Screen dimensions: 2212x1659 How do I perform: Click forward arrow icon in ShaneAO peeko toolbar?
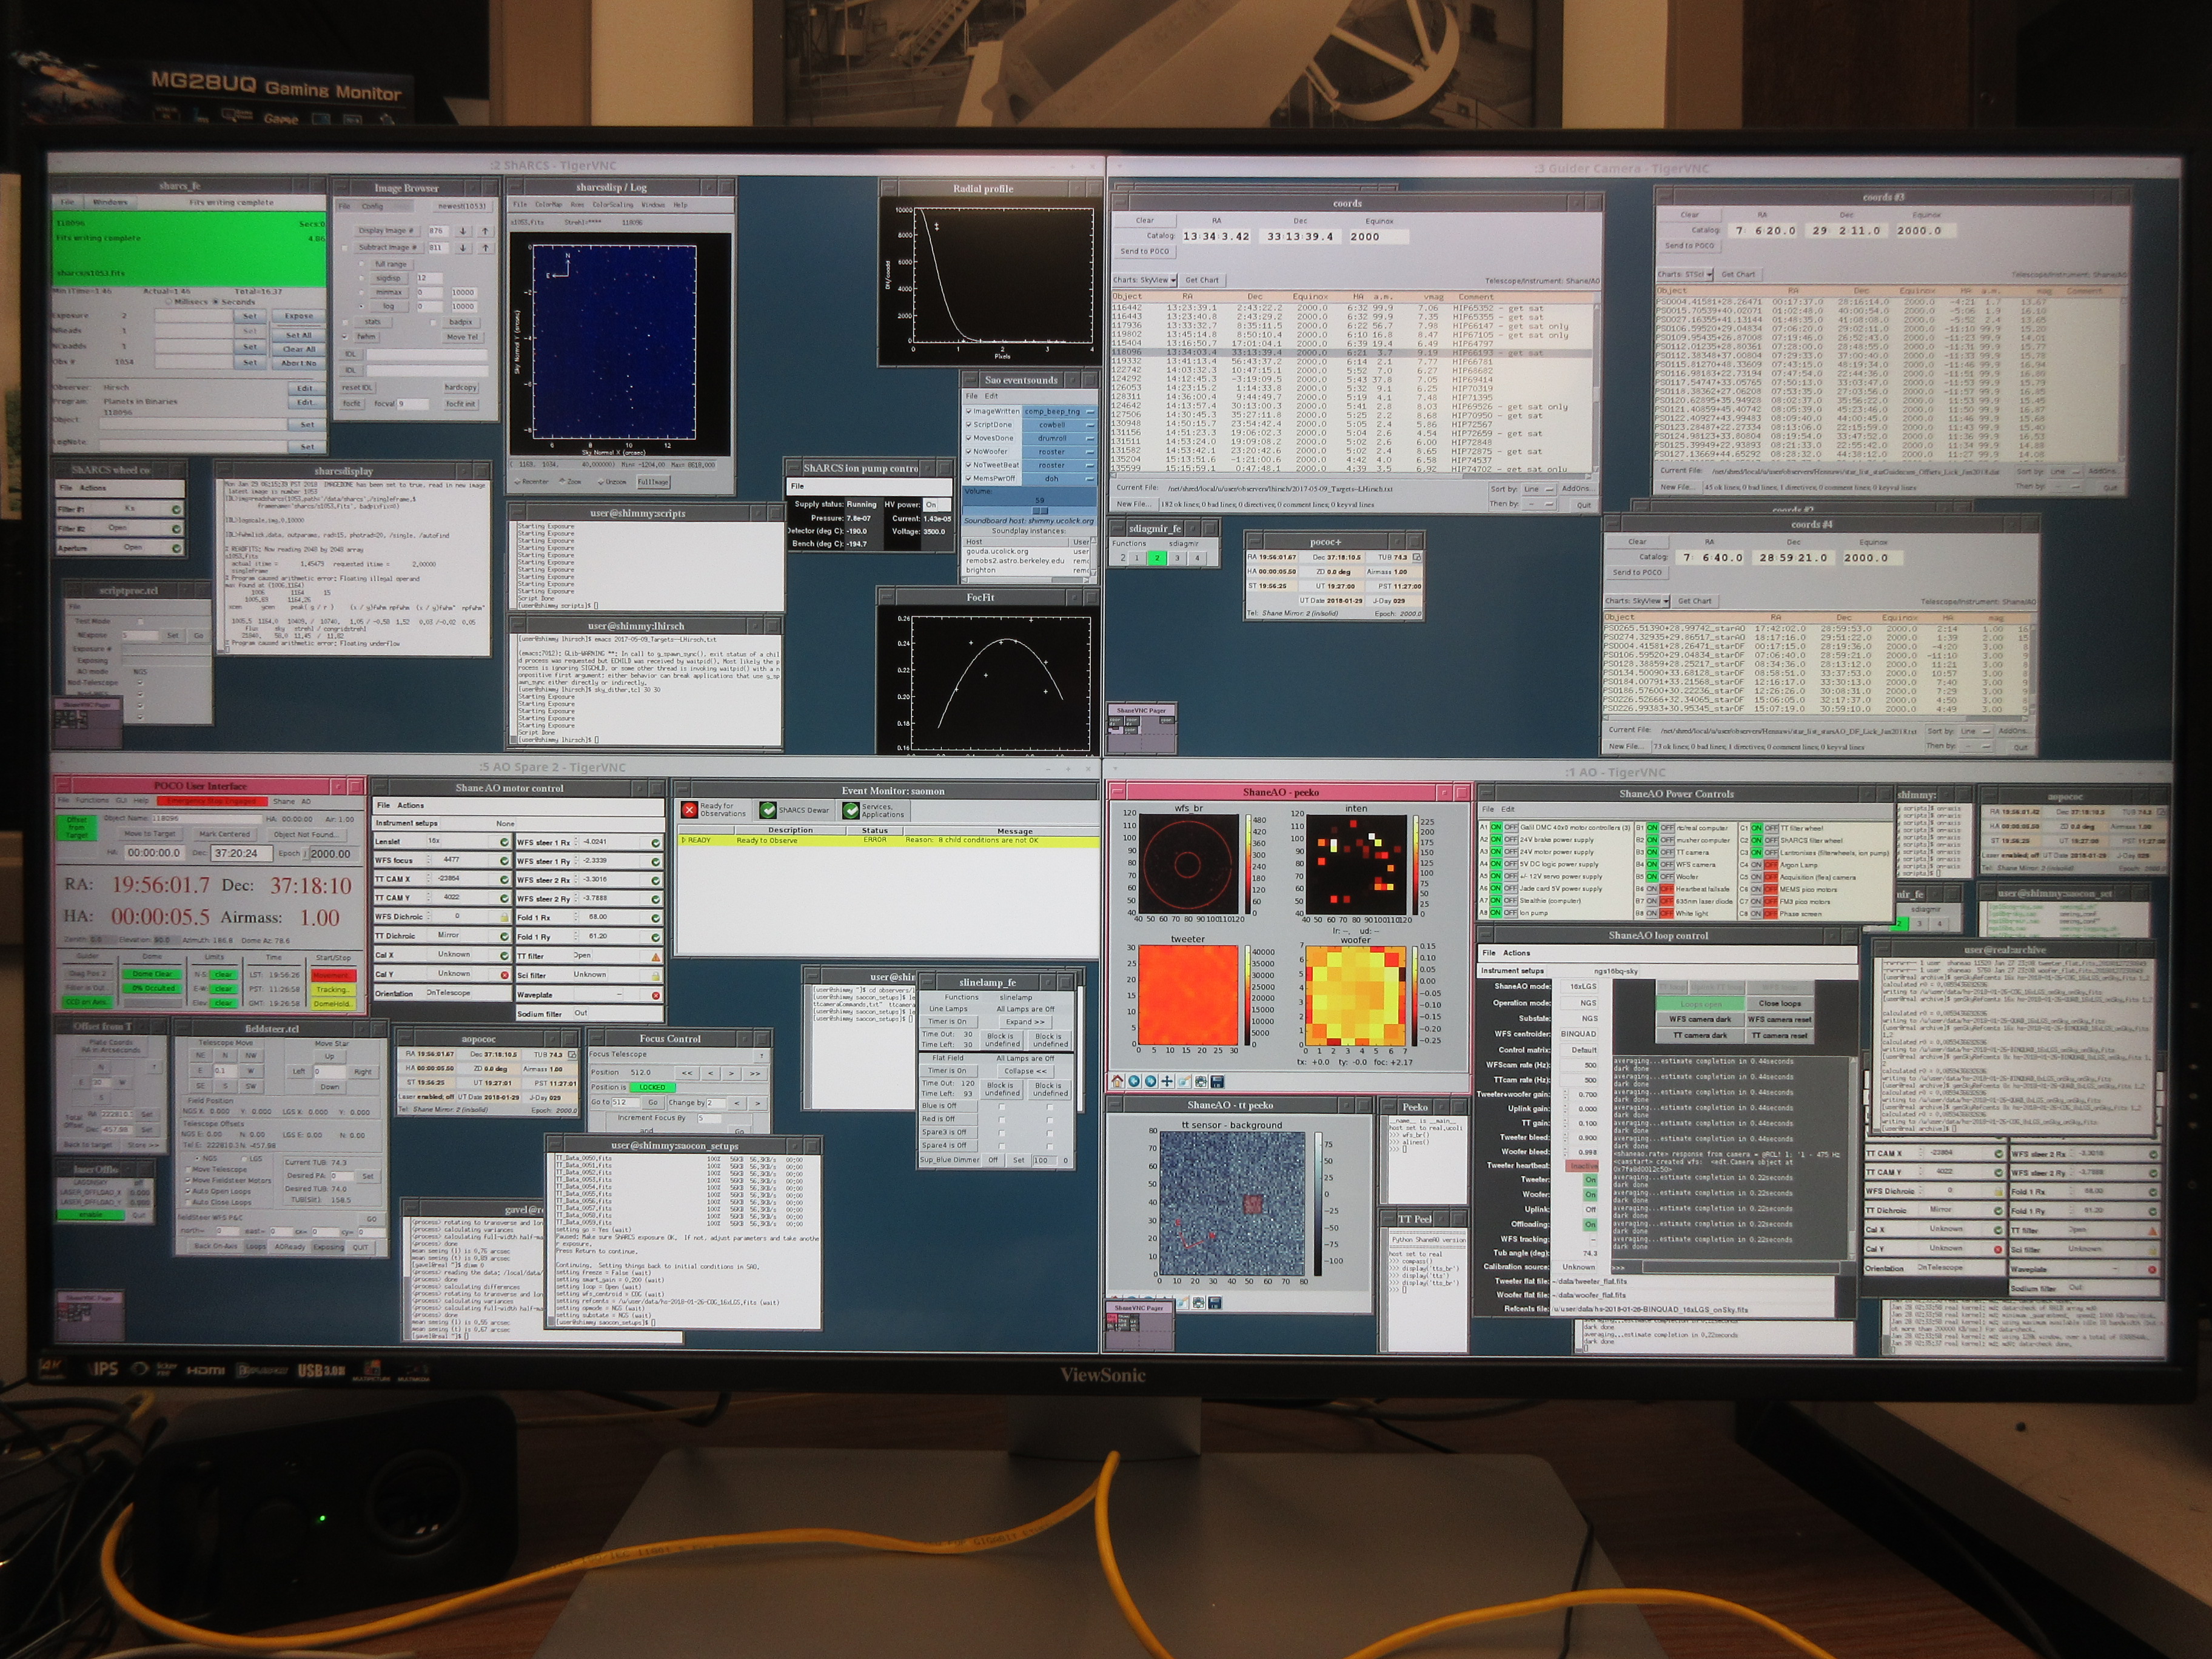(x=1150, y=1081)
